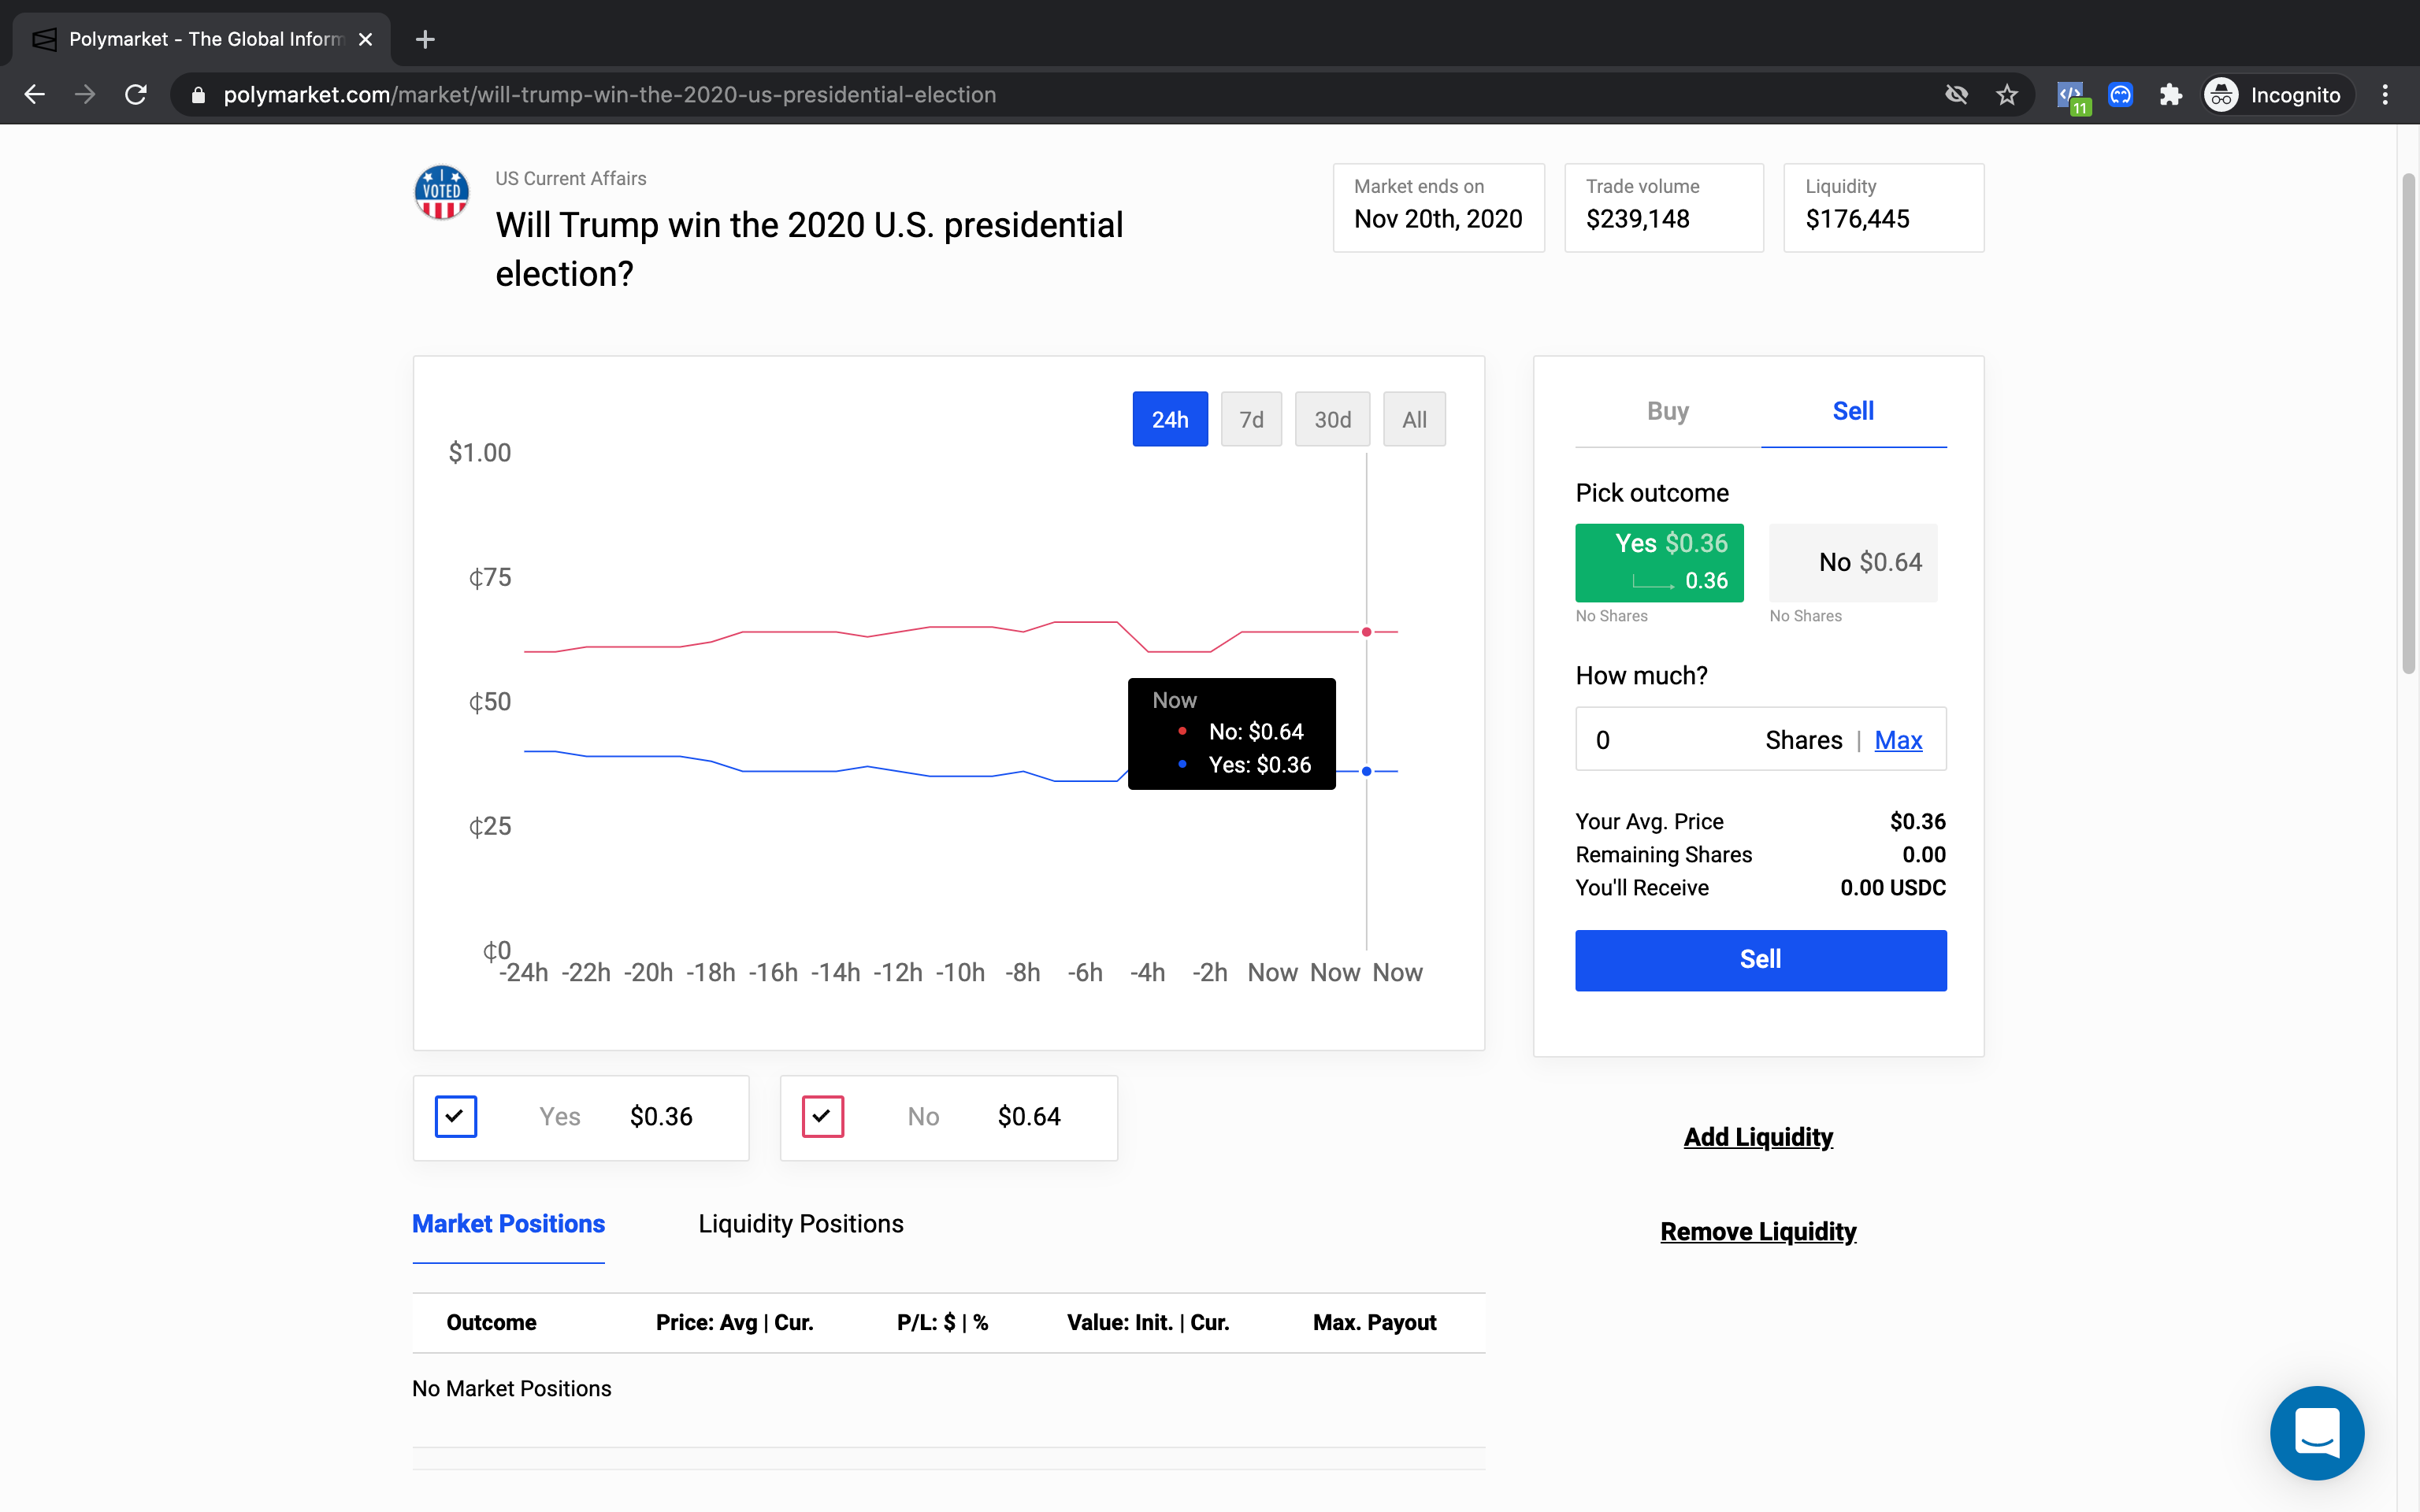This screenshot has width=2420, height=1512.
Task: Click the browser forward arrow
Action: [x=85, y=95]
